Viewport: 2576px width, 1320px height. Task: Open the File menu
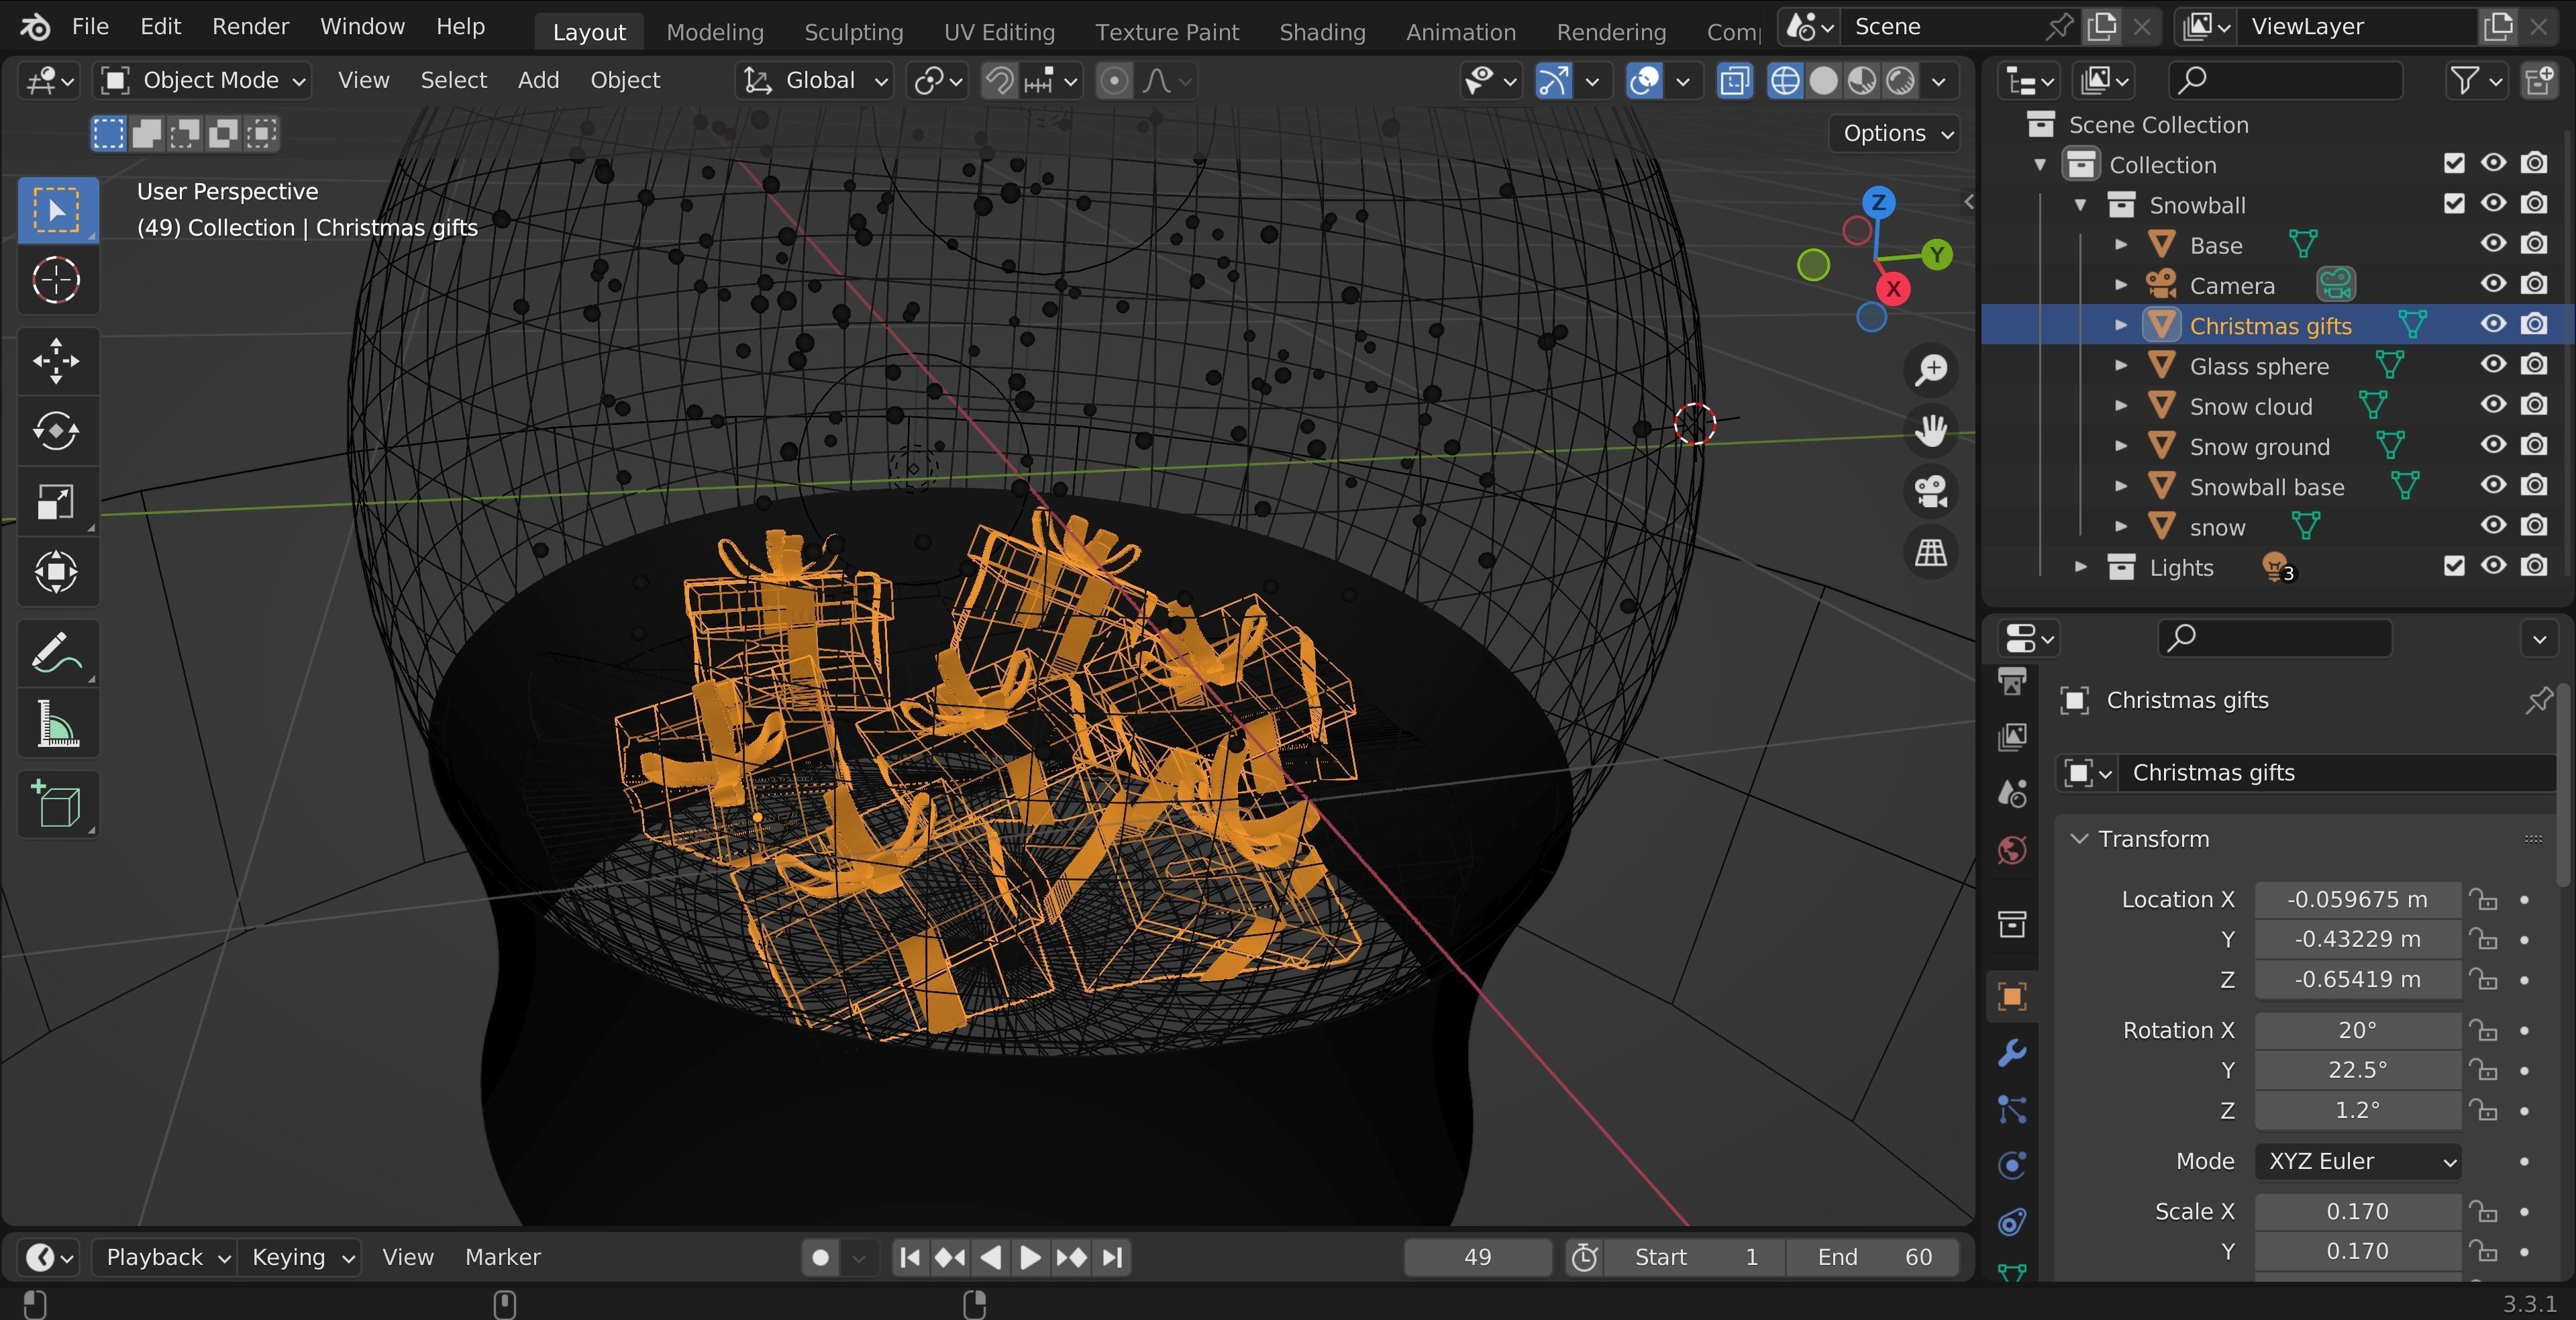click(x=90, y=27)
